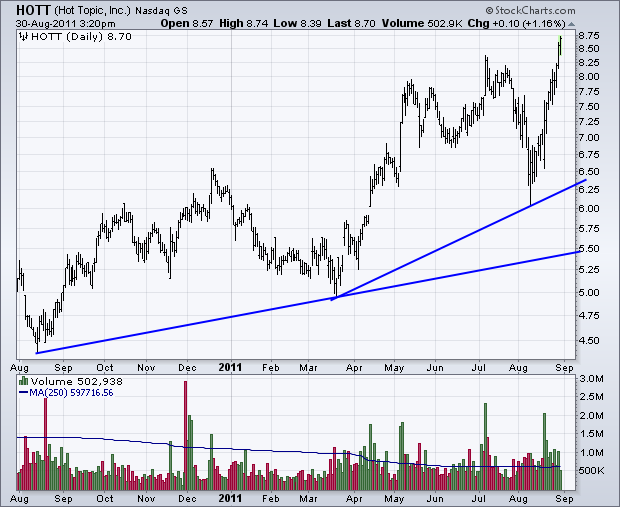Screen dimensions: 620x507
Task: Click the 6.00 price axis label
Action: pos(589,209)
